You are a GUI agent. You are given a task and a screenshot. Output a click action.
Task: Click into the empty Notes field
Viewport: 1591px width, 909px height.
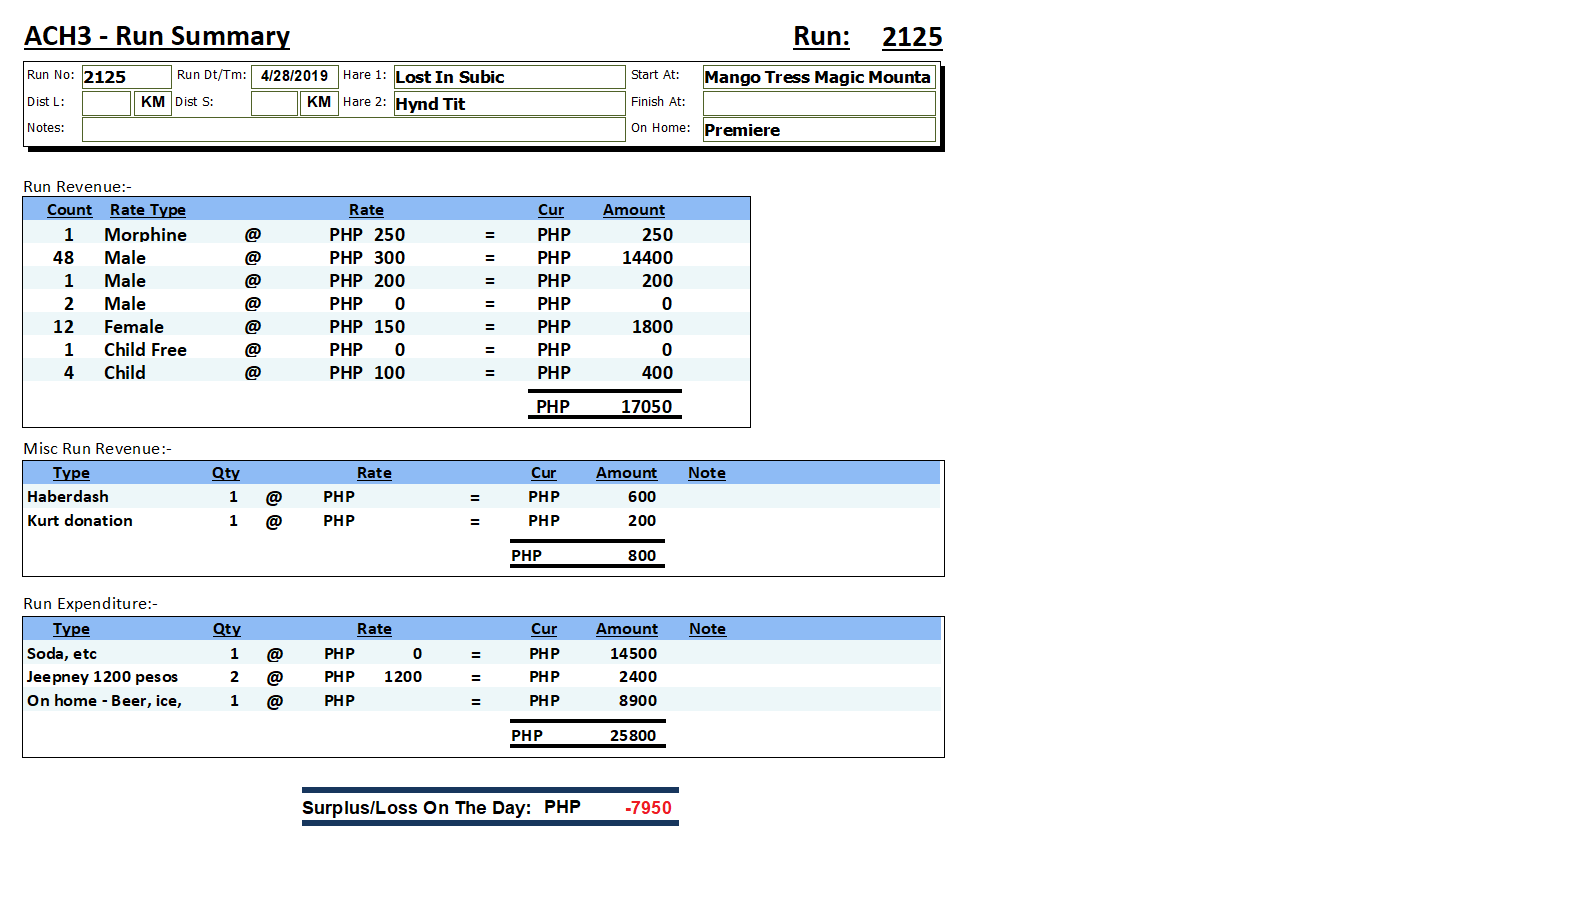click(x=353, y=129)
